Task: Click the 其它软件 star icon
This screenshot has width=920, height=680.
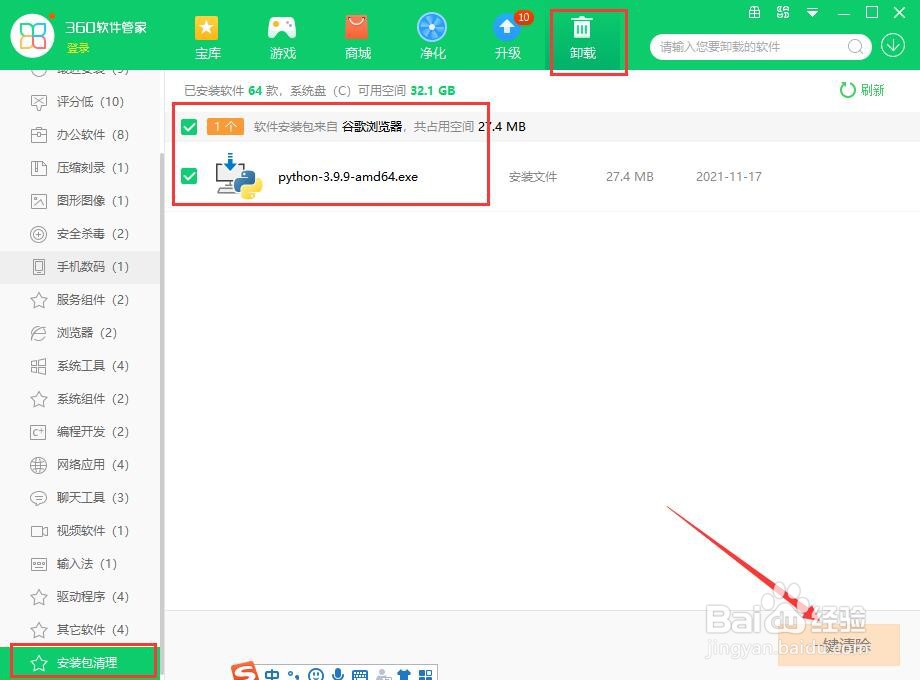Action: tap(39, 630)
